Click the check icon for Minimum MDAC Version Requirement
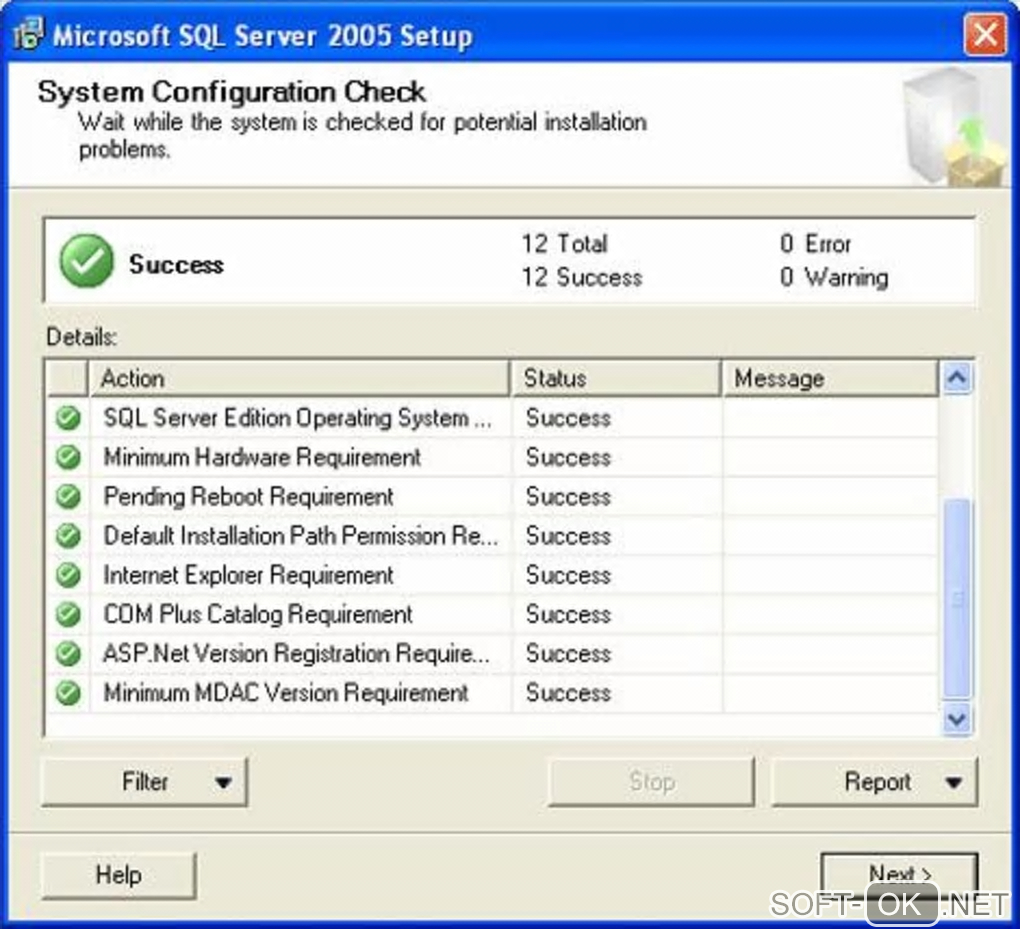The image size is (1020, 929). pyautogui.click(x=68, y=693)
